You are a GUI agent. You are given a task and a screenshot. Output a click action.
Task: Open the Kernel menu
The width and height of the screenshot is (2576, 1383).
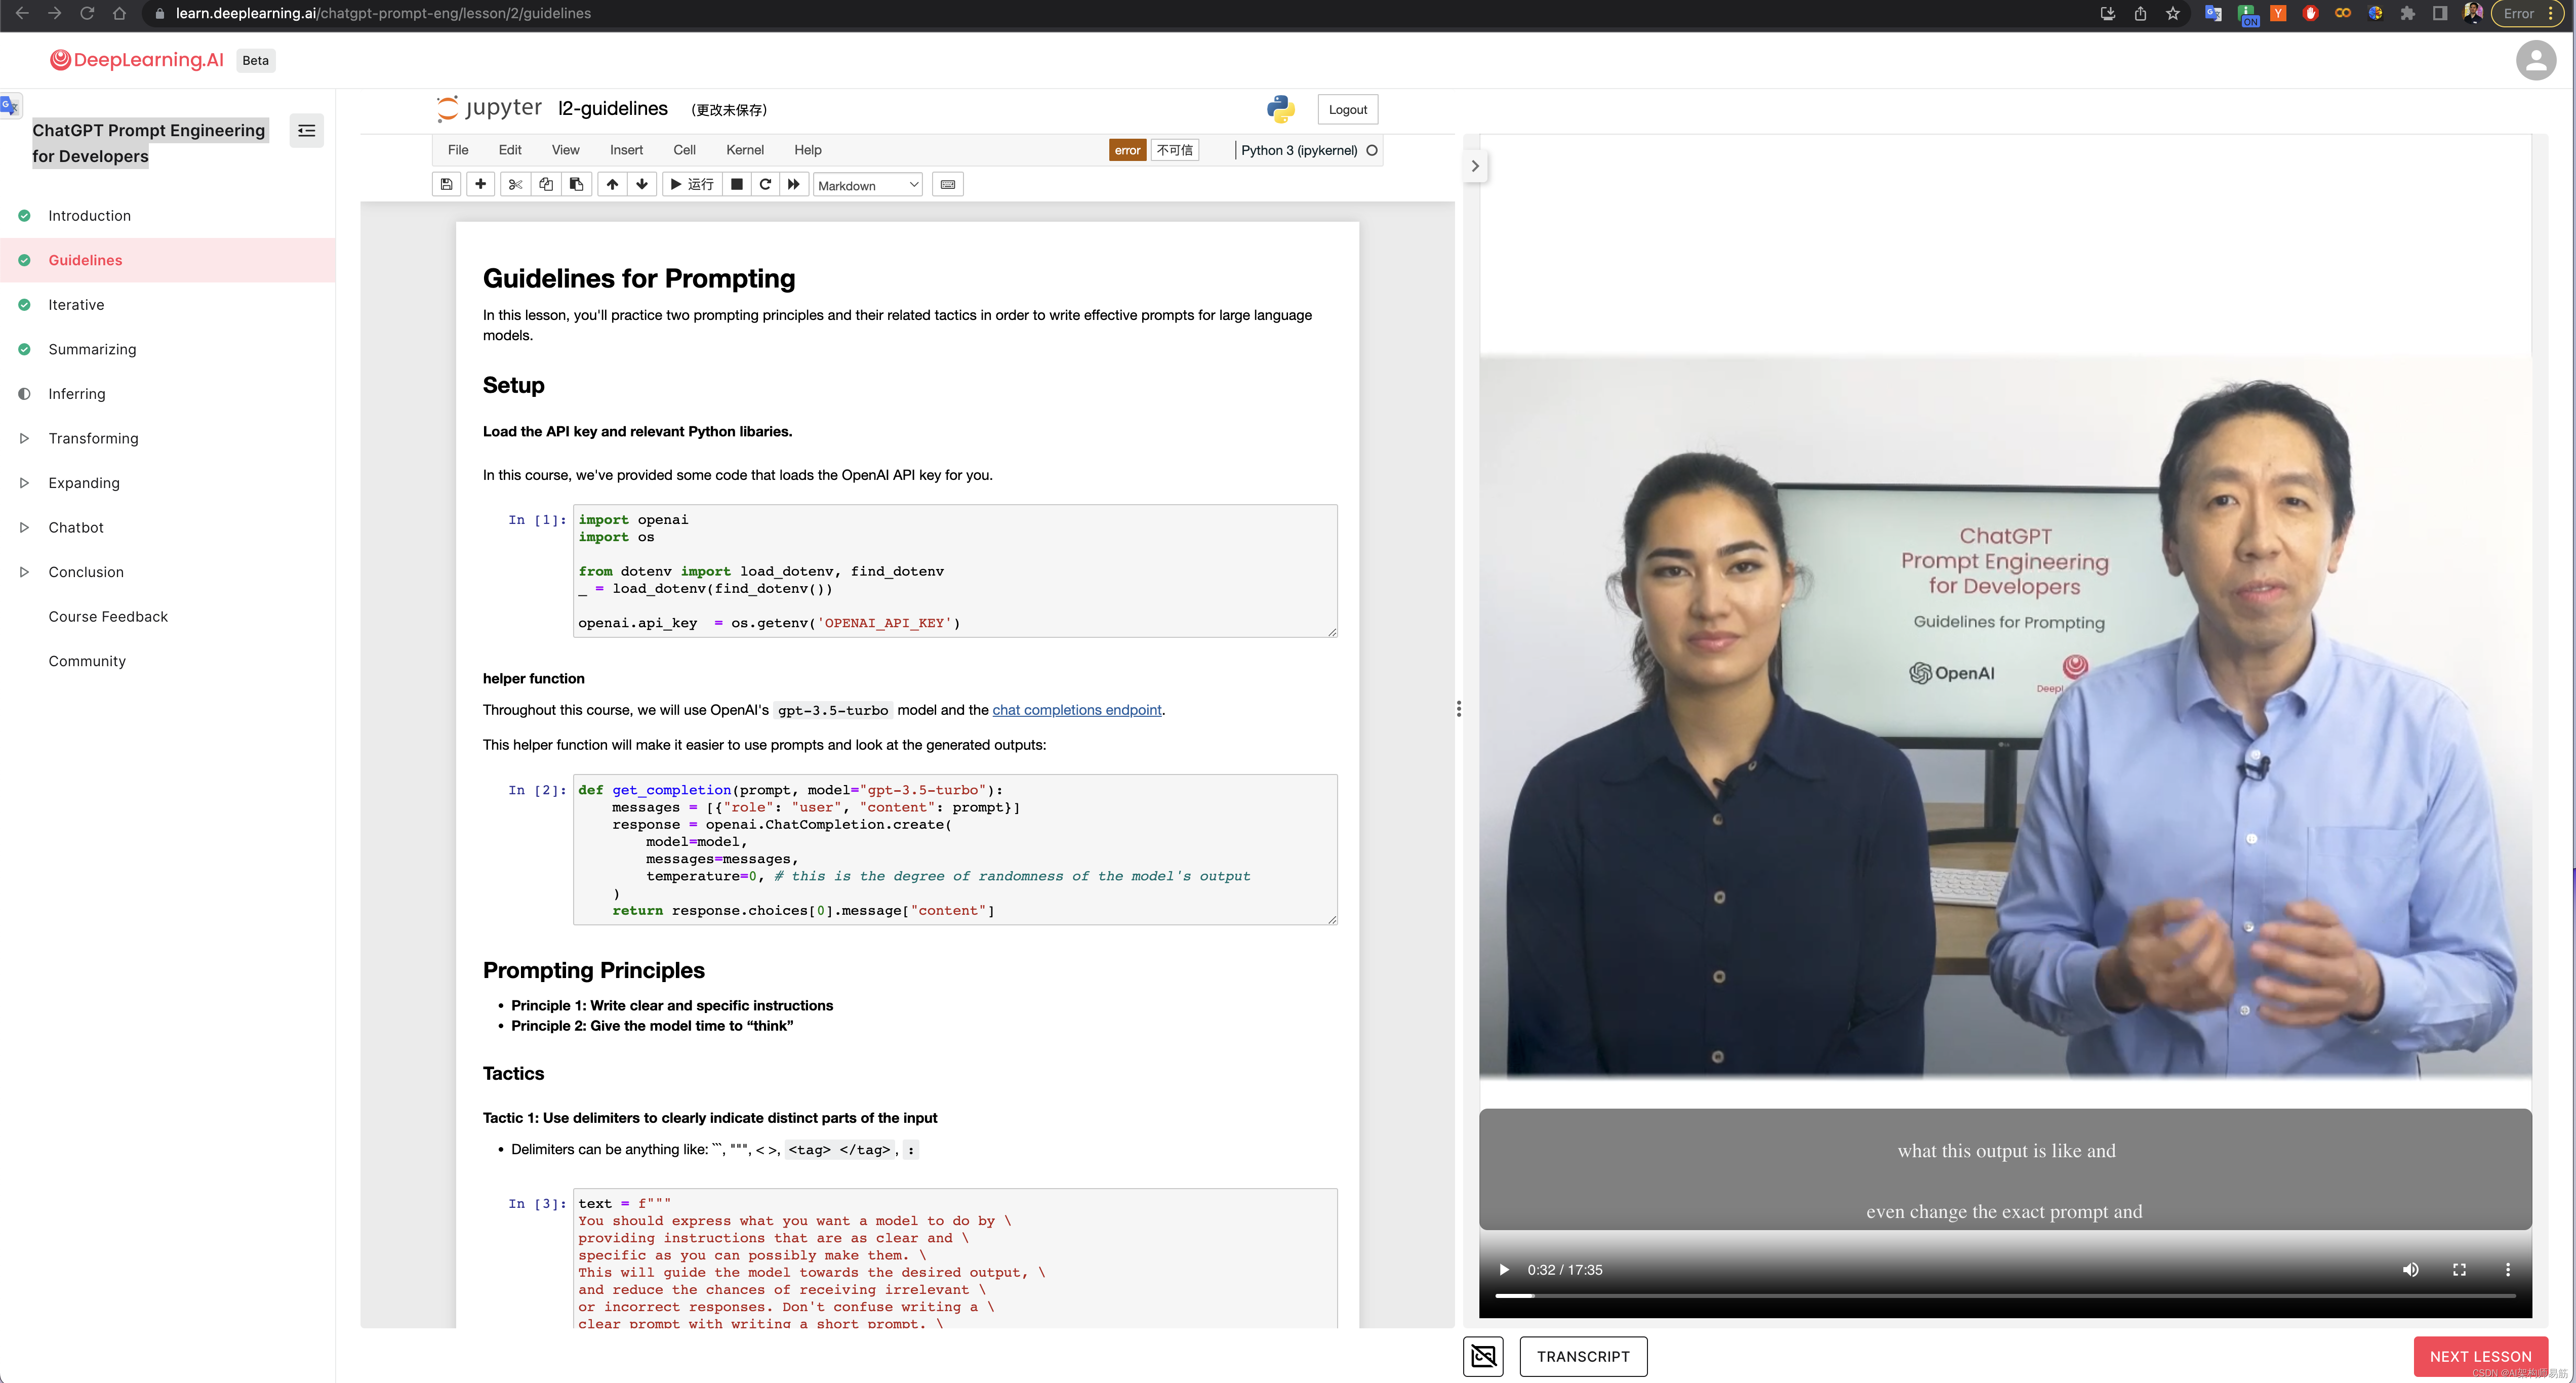click(744, 150)
